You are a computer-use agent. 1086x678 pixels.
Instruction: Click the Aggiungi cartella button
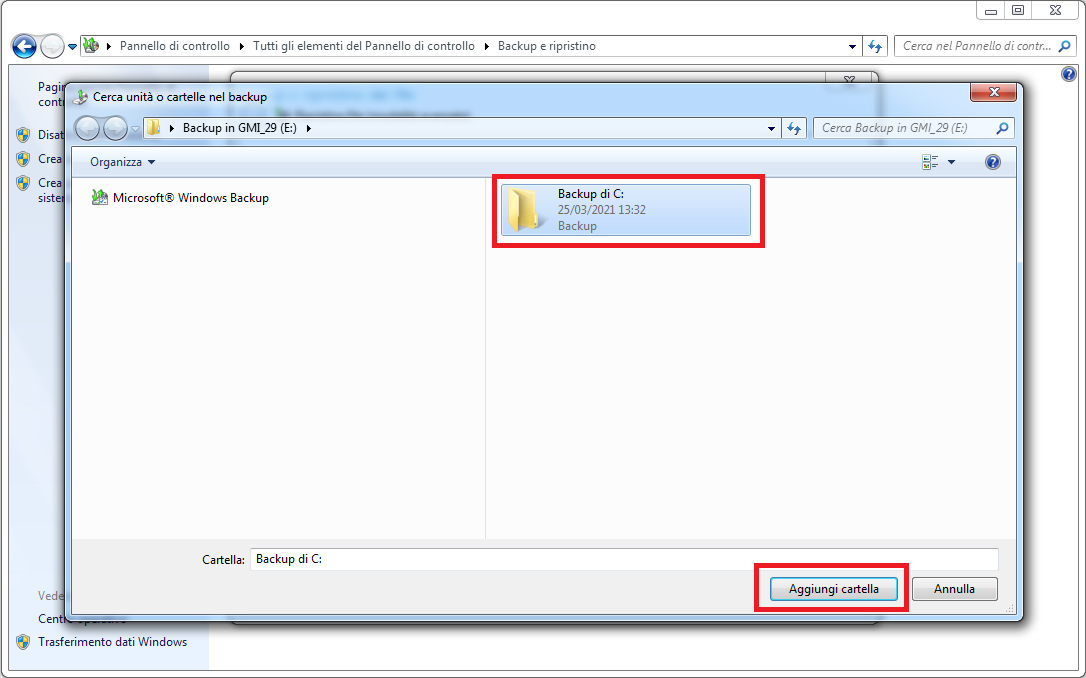pos(834,589)
